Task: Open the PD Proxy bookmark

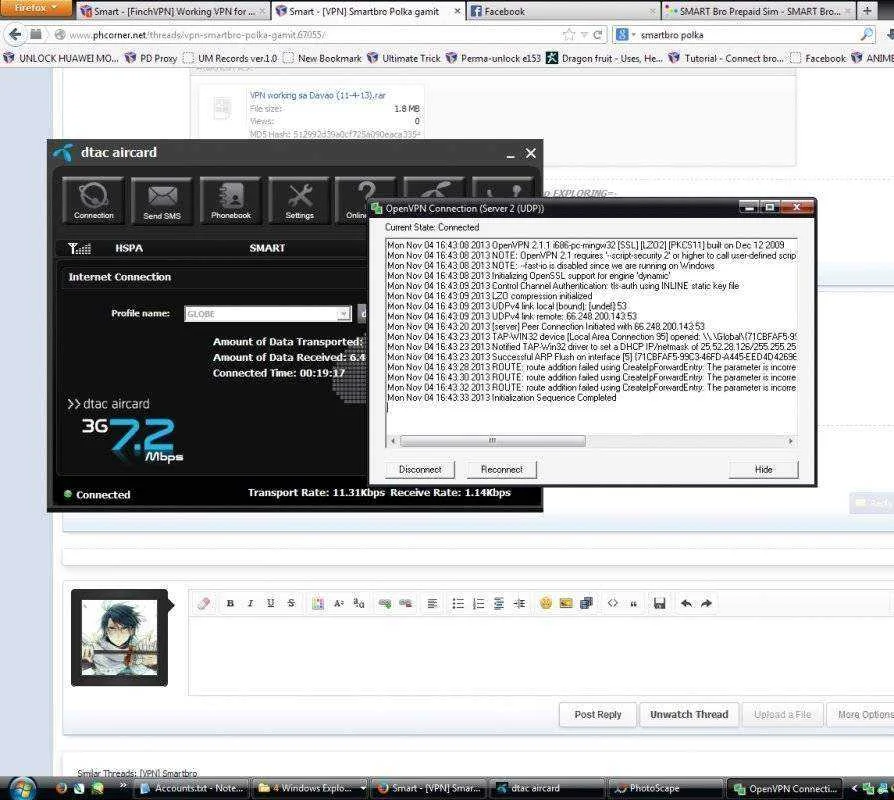Action: (x=151, y=58)
